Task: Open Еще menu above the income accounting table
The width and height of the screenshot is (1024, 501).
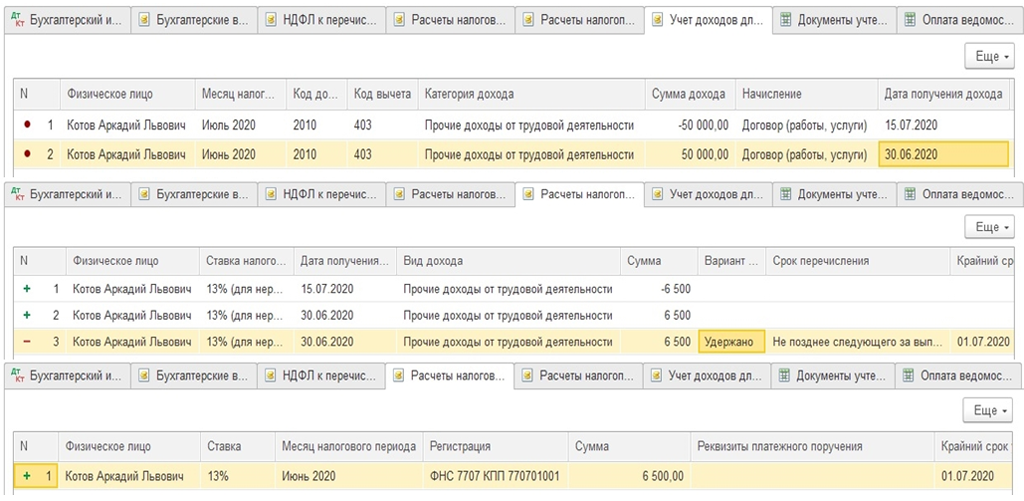Action: (x=993, y=57)
